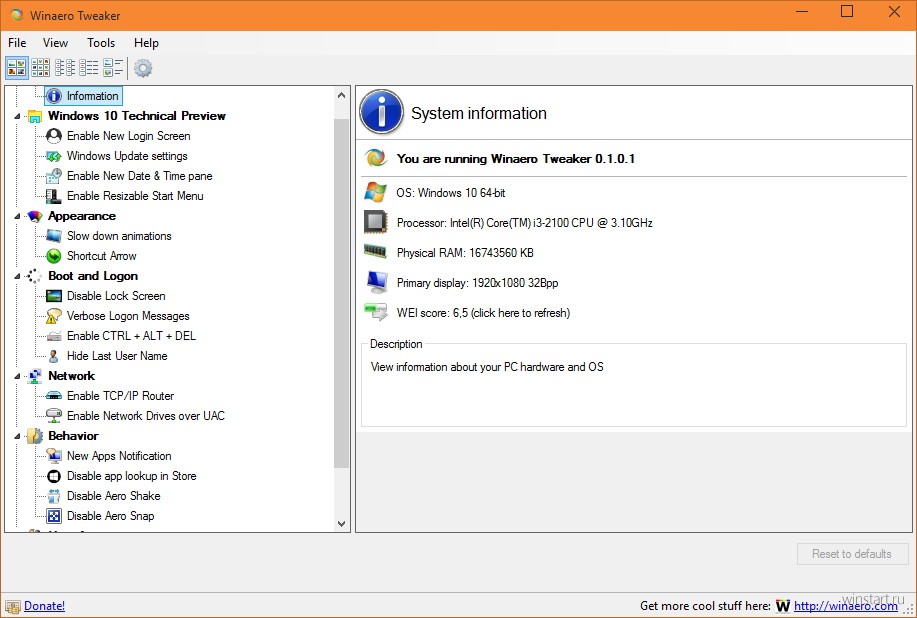Image resolution: width=917 pixels, height=618 pixels.
Task: Switch to the tiles view
Action: click(x=113, y=68)
